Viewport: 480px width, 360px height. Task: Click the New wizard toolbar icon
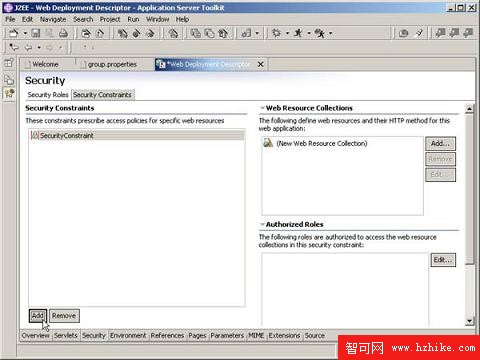pyautogui.click(x=14, y=33)
